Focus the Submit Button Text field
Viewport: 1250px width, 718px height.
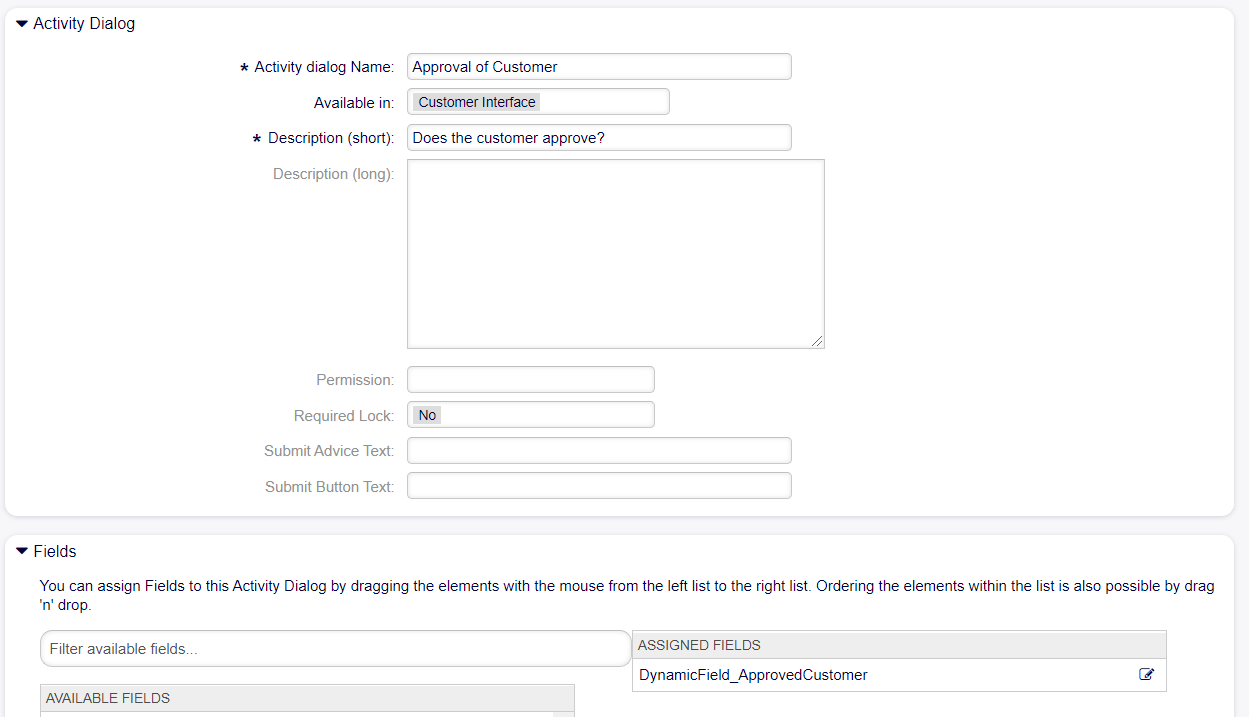[x=598, y=487]
